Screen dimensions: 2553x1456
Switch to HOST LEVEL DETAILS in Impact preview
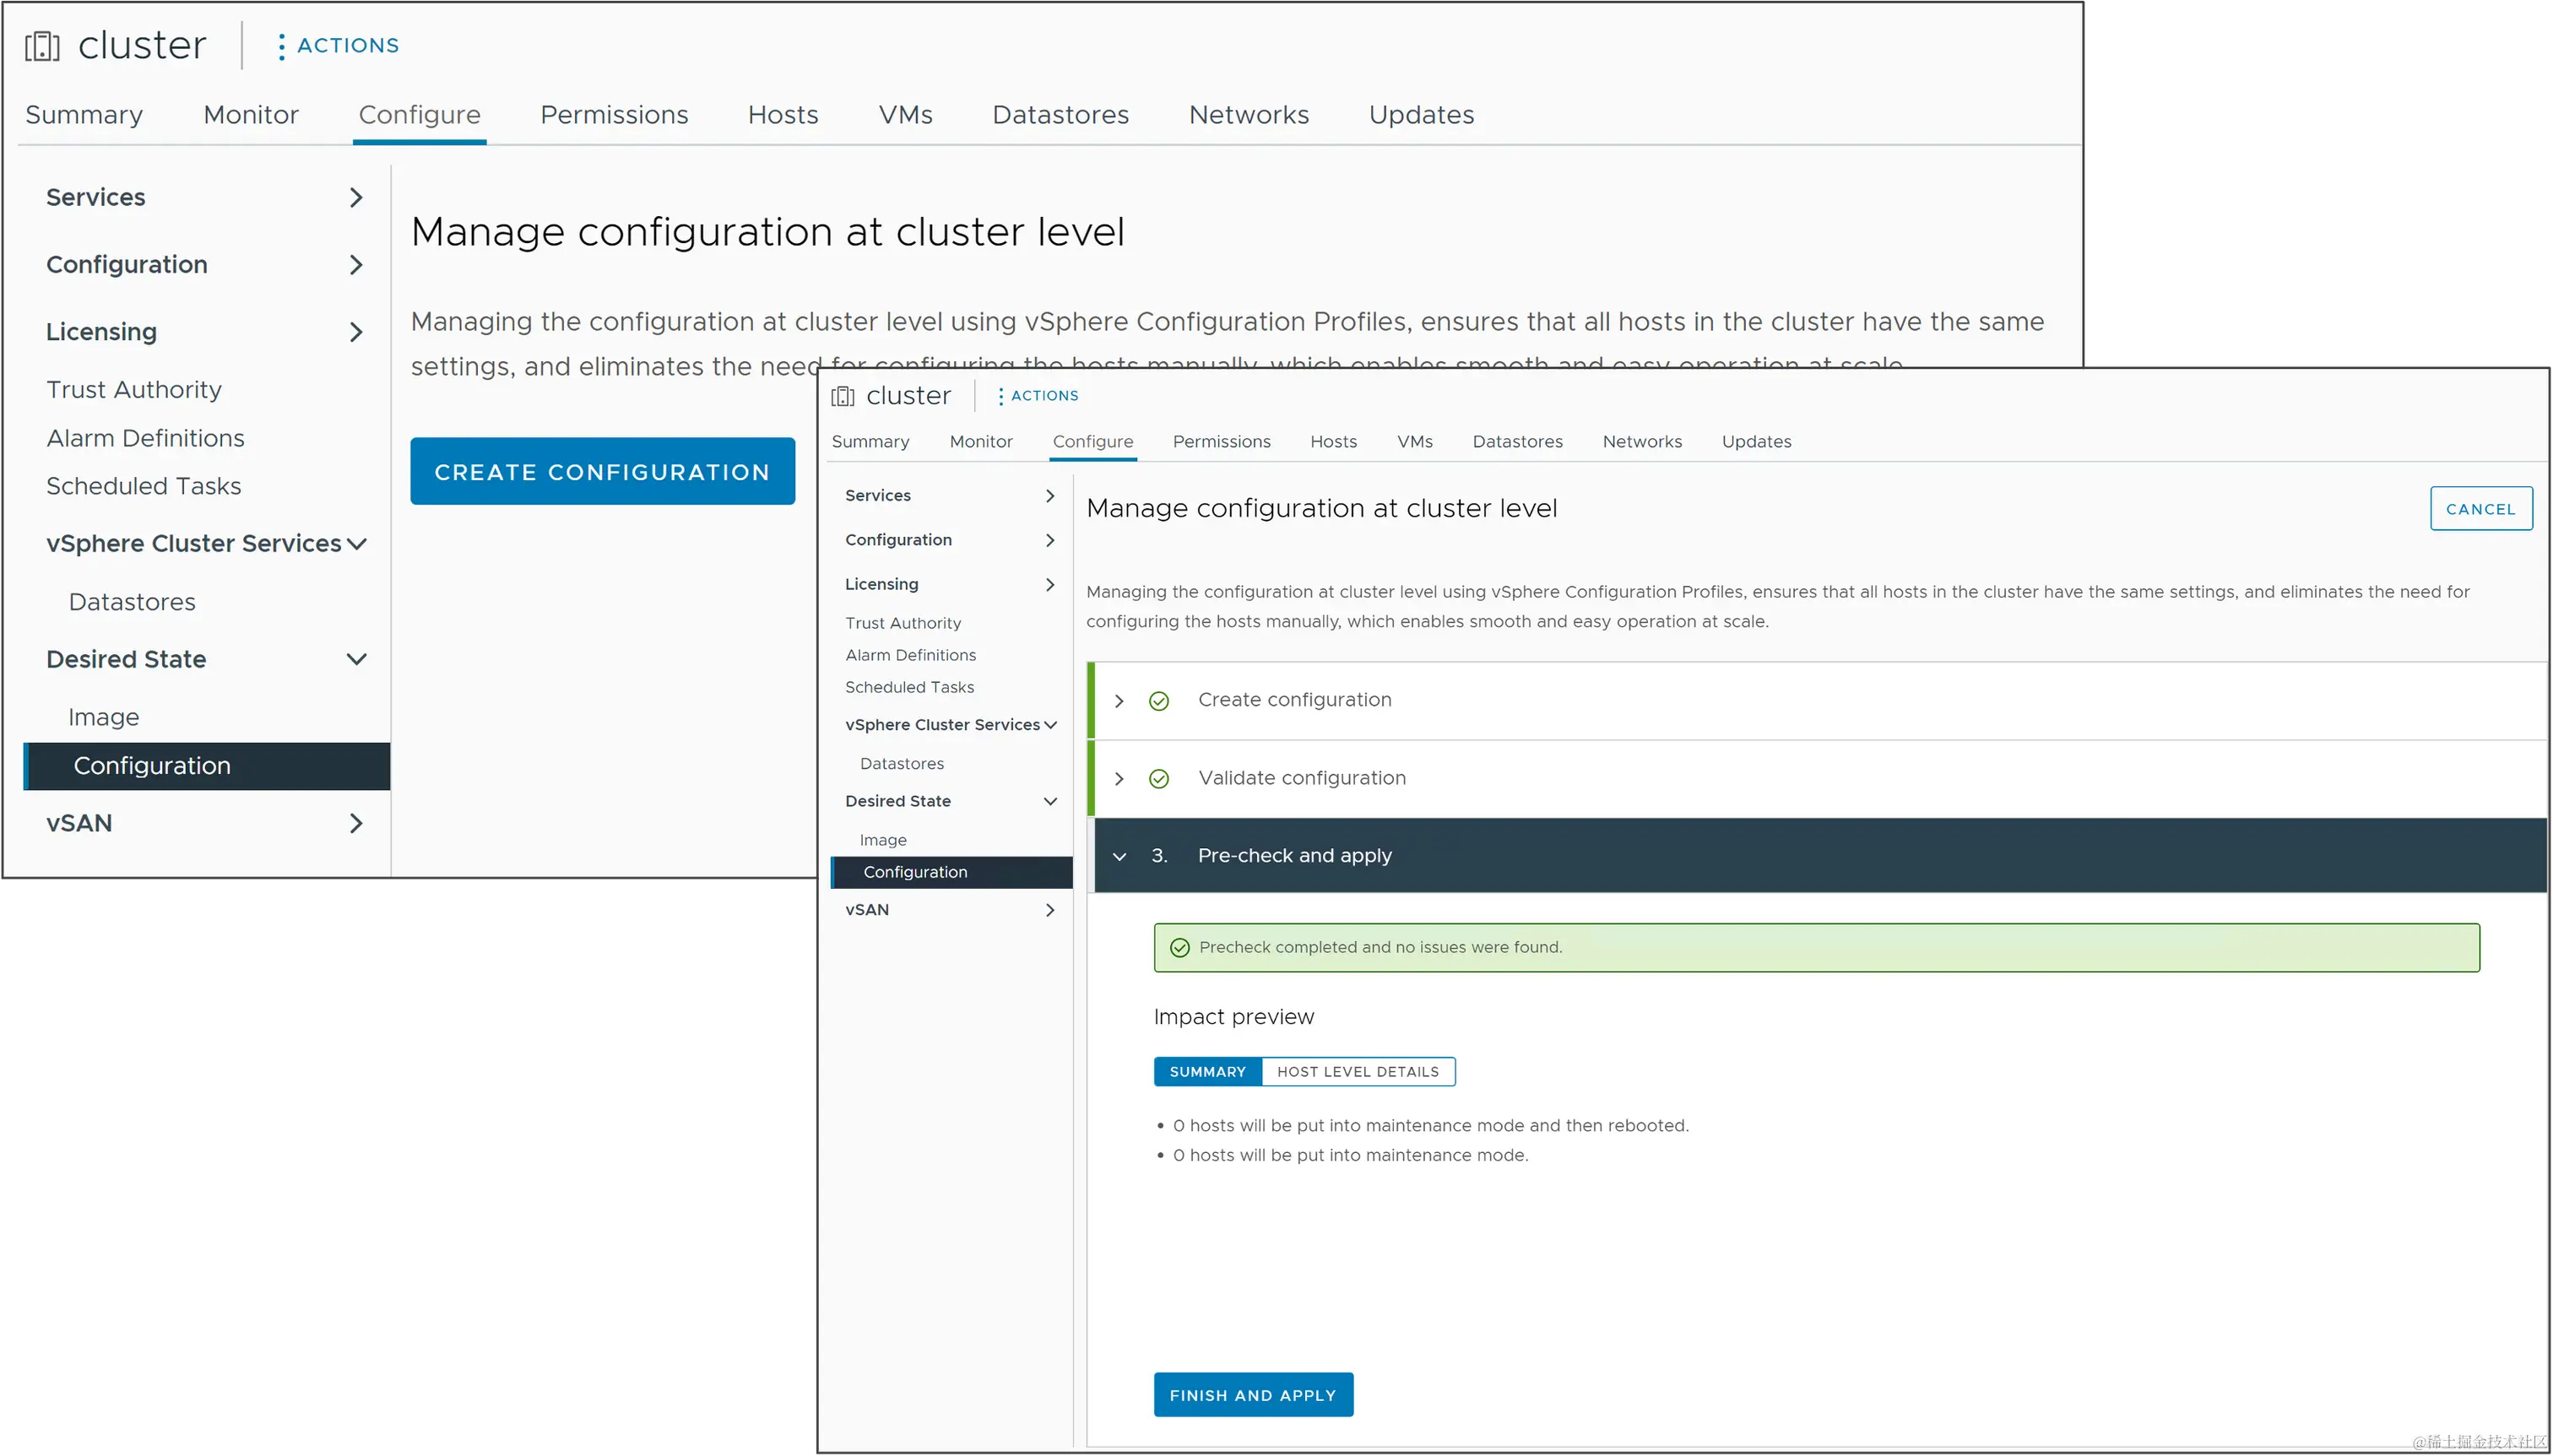[x=1358, y=1071]
